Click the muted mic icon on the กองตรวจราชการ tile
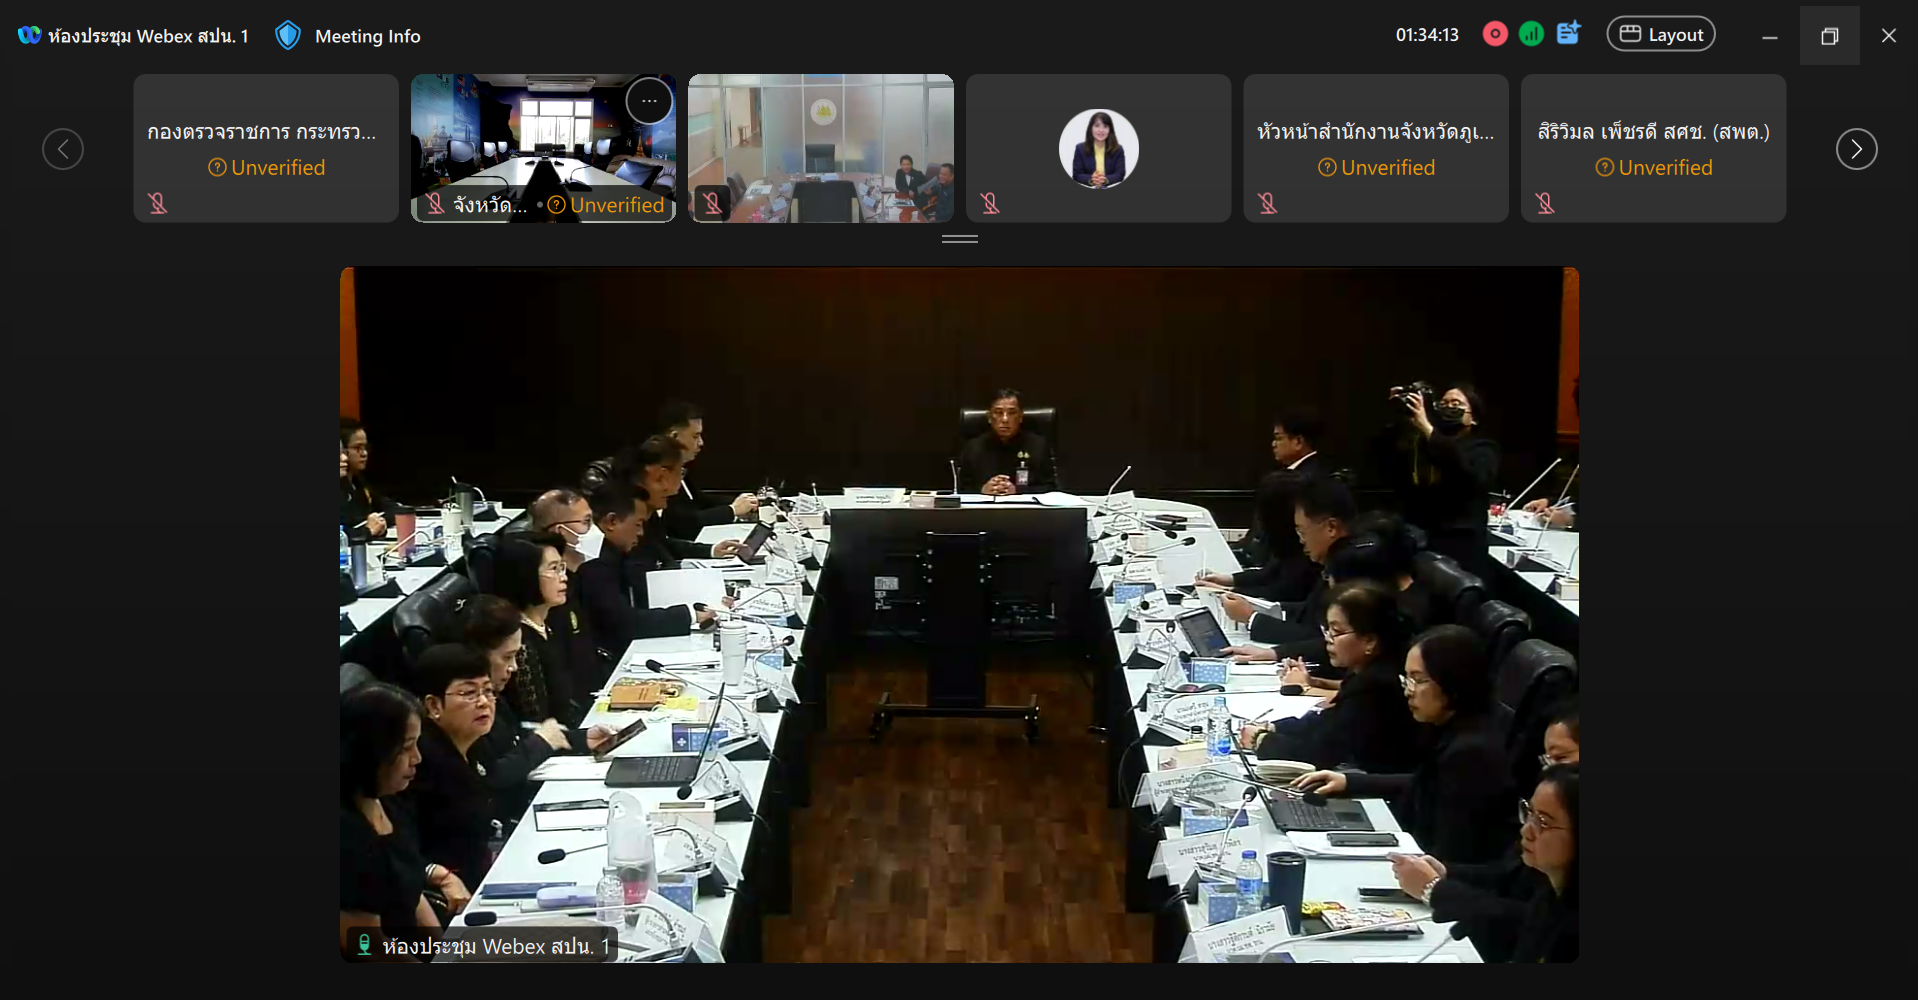The width and height of the screenshot is (1918, 1000). tap(158, 204)
